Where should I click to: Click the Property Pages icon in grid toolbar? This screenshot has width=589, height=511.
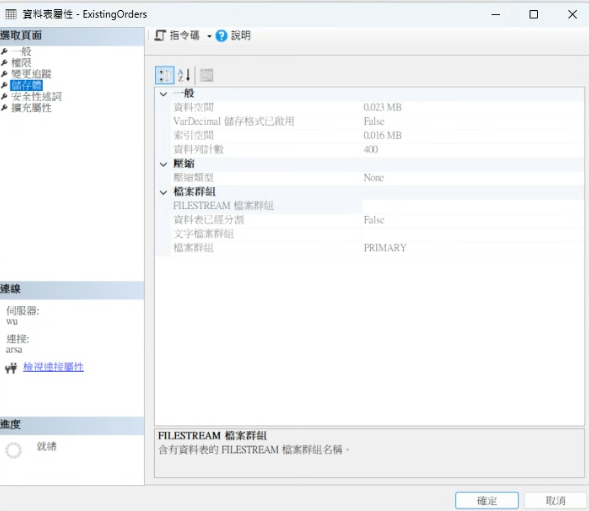(x=206, y=75)
